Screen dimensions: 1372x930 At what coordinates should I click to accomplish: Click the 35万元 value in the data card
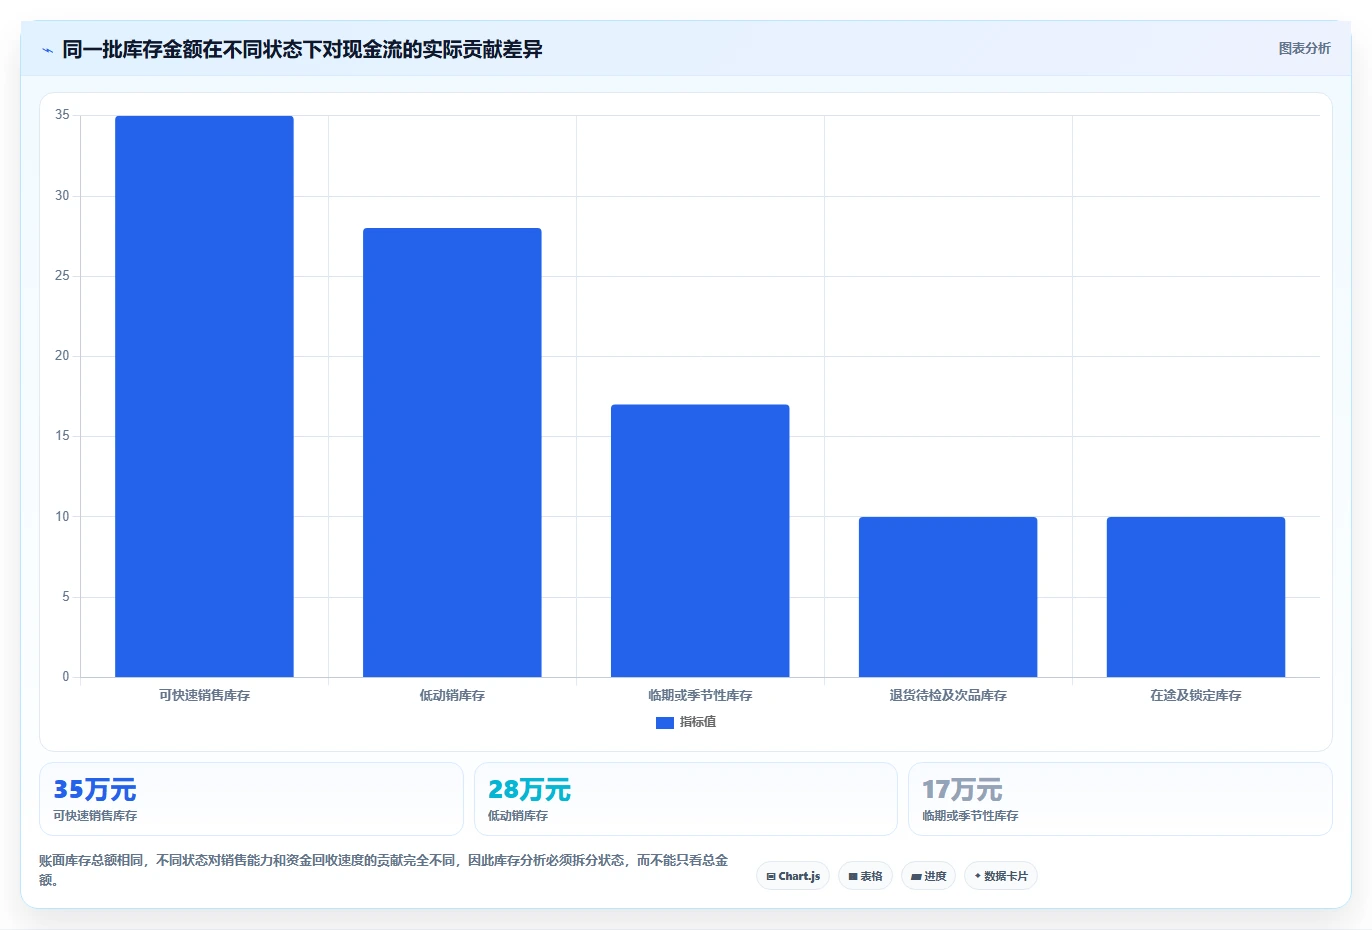pos(95,790)
